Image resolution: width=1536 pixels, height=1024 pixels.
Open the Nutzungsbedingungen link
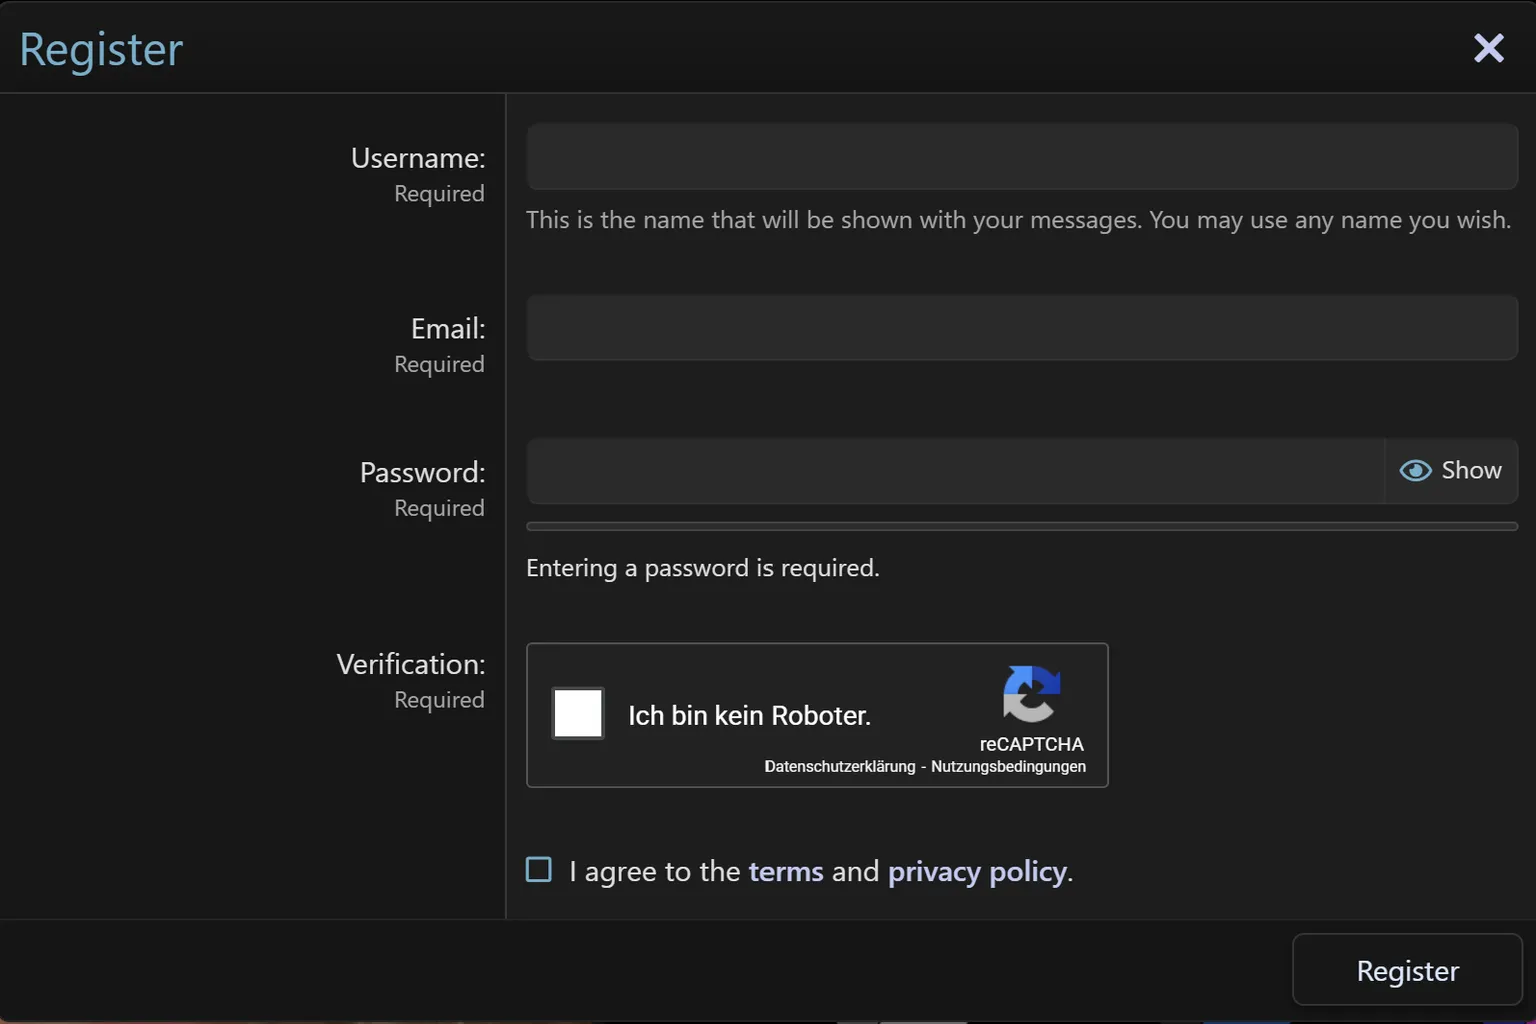(1008, 766)
